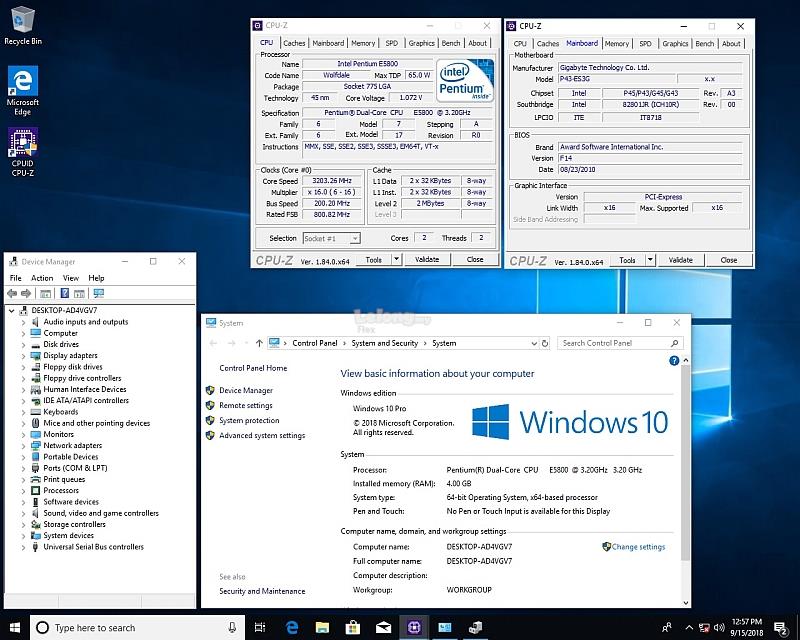Click Control Panel Home link
Screen dimensions: 800x640
pyautogui.click(x=253, y=368)
